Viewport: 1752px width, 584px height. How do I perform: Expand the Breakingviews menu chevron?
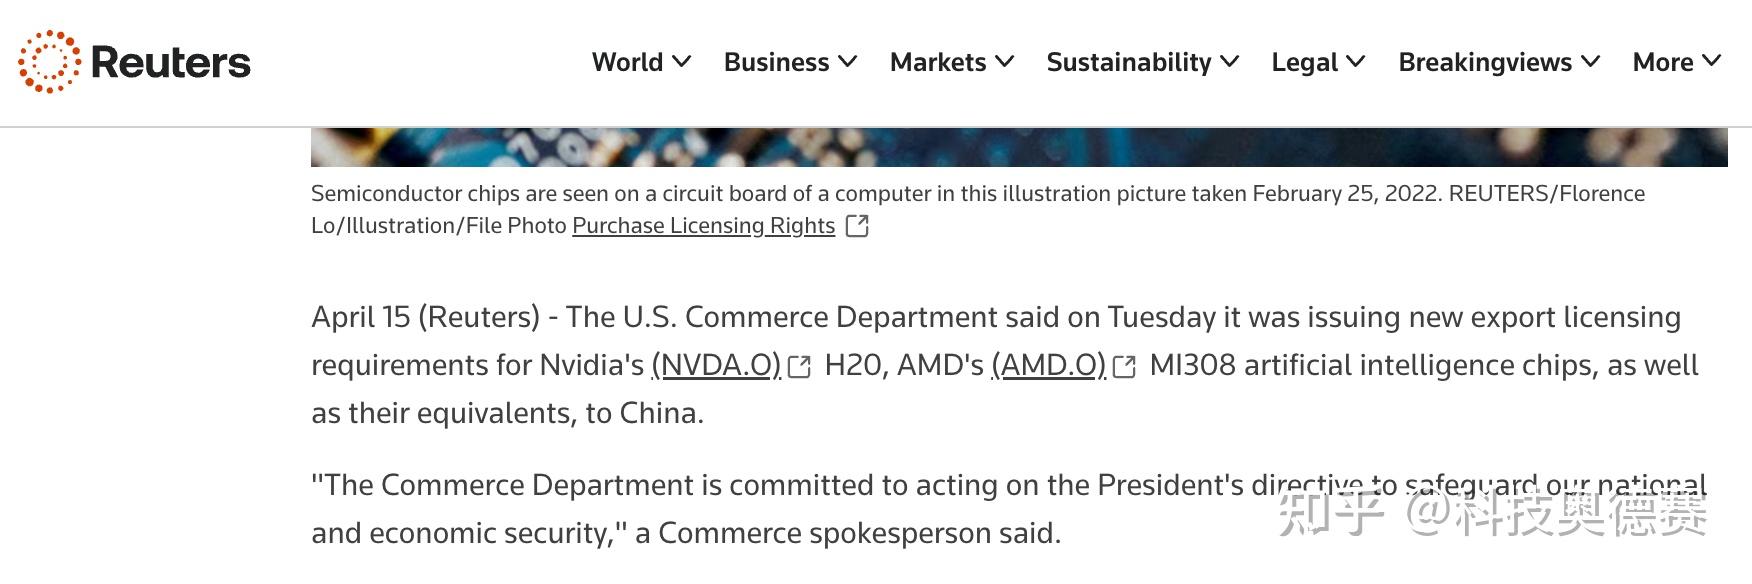coord(1591,61)
